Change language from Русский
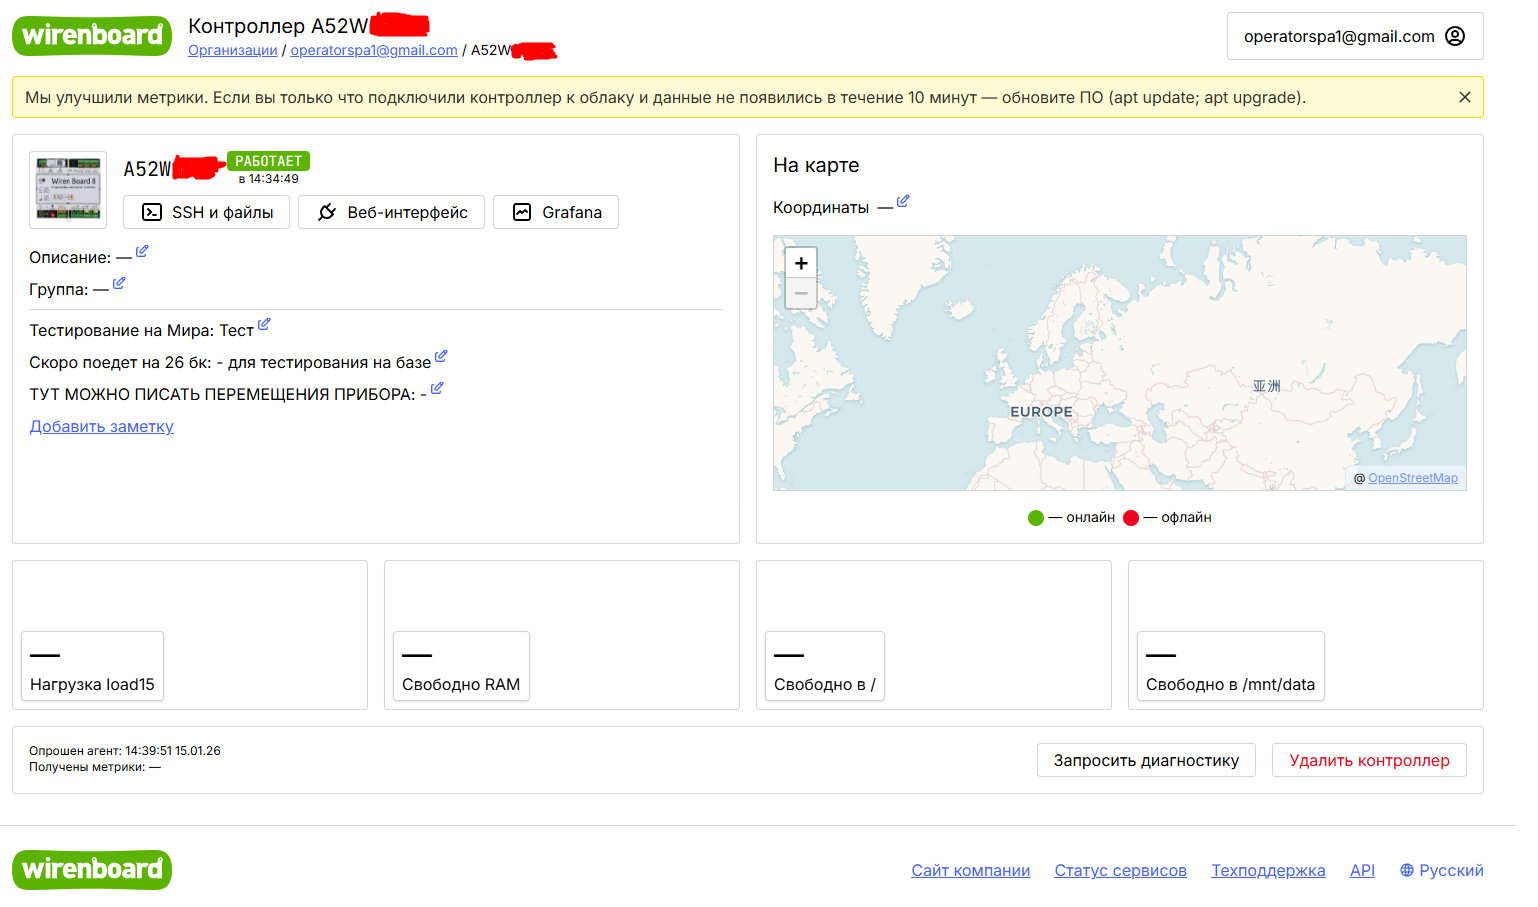 point(1441,870)
